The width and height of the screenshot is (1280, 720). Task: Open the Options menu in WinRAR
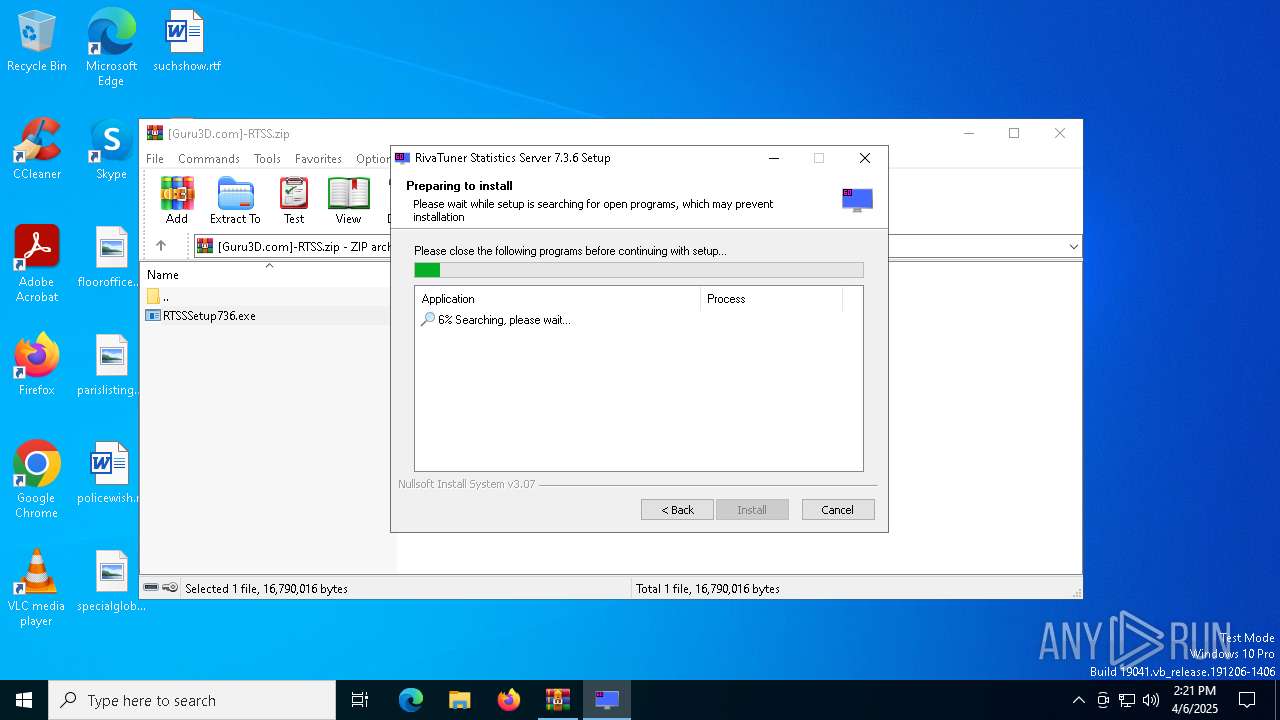373,159
